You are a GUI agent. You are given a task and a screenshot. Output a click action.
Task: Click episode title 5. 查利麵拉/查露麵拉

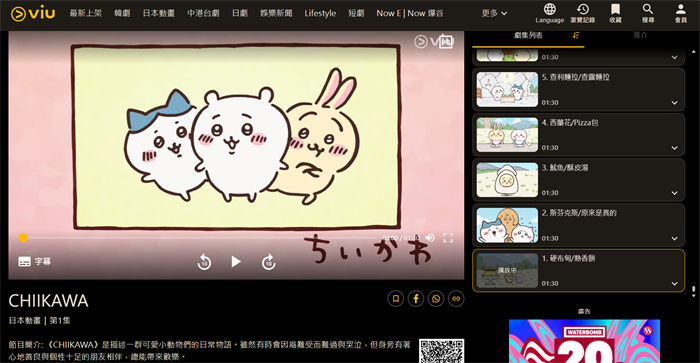pyautogui.click(x=575, y=77)
